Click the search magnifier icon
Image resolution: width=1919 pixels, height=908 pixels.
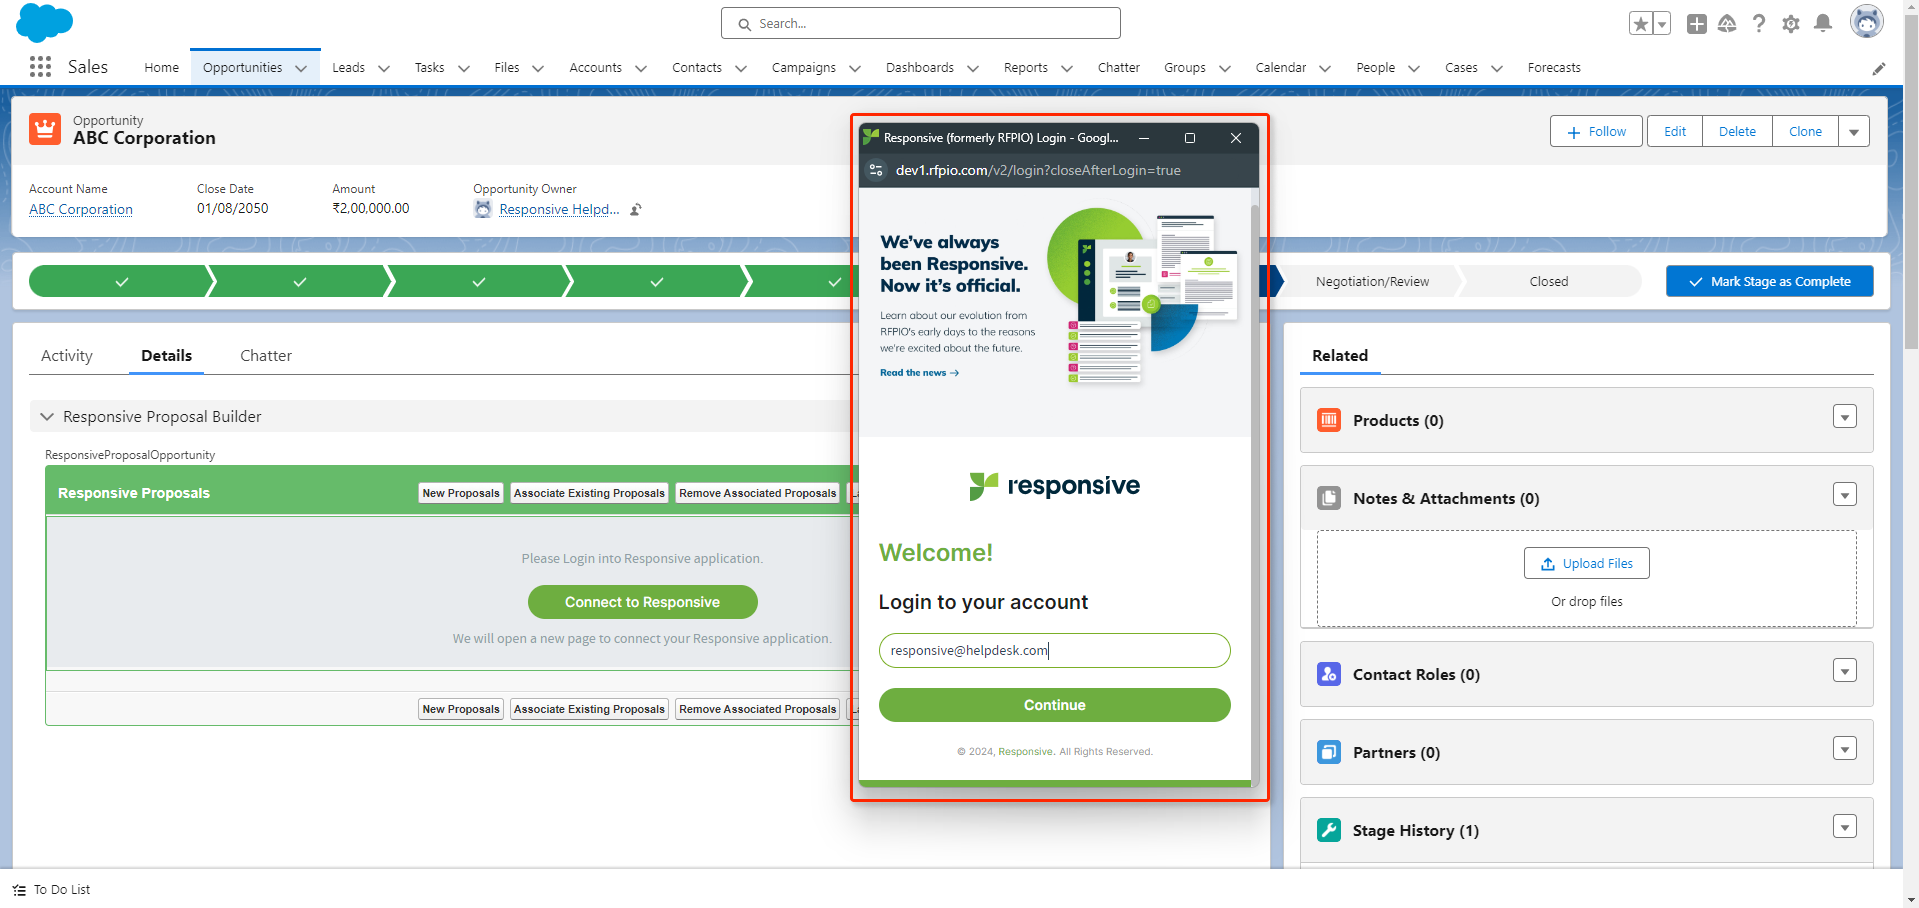pyautogui.click(x=744, y=24)
